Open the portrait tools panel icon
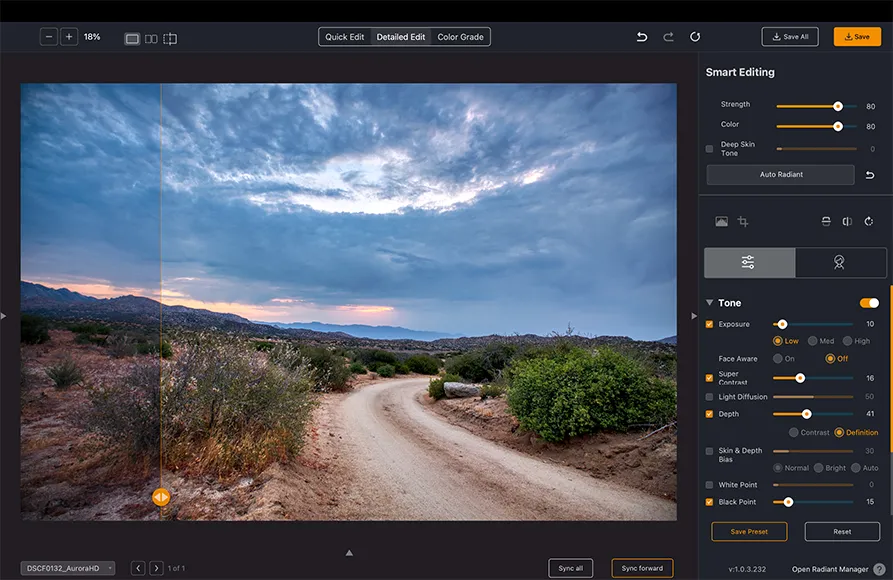This screenshot has width=893, height=580. 840,262
